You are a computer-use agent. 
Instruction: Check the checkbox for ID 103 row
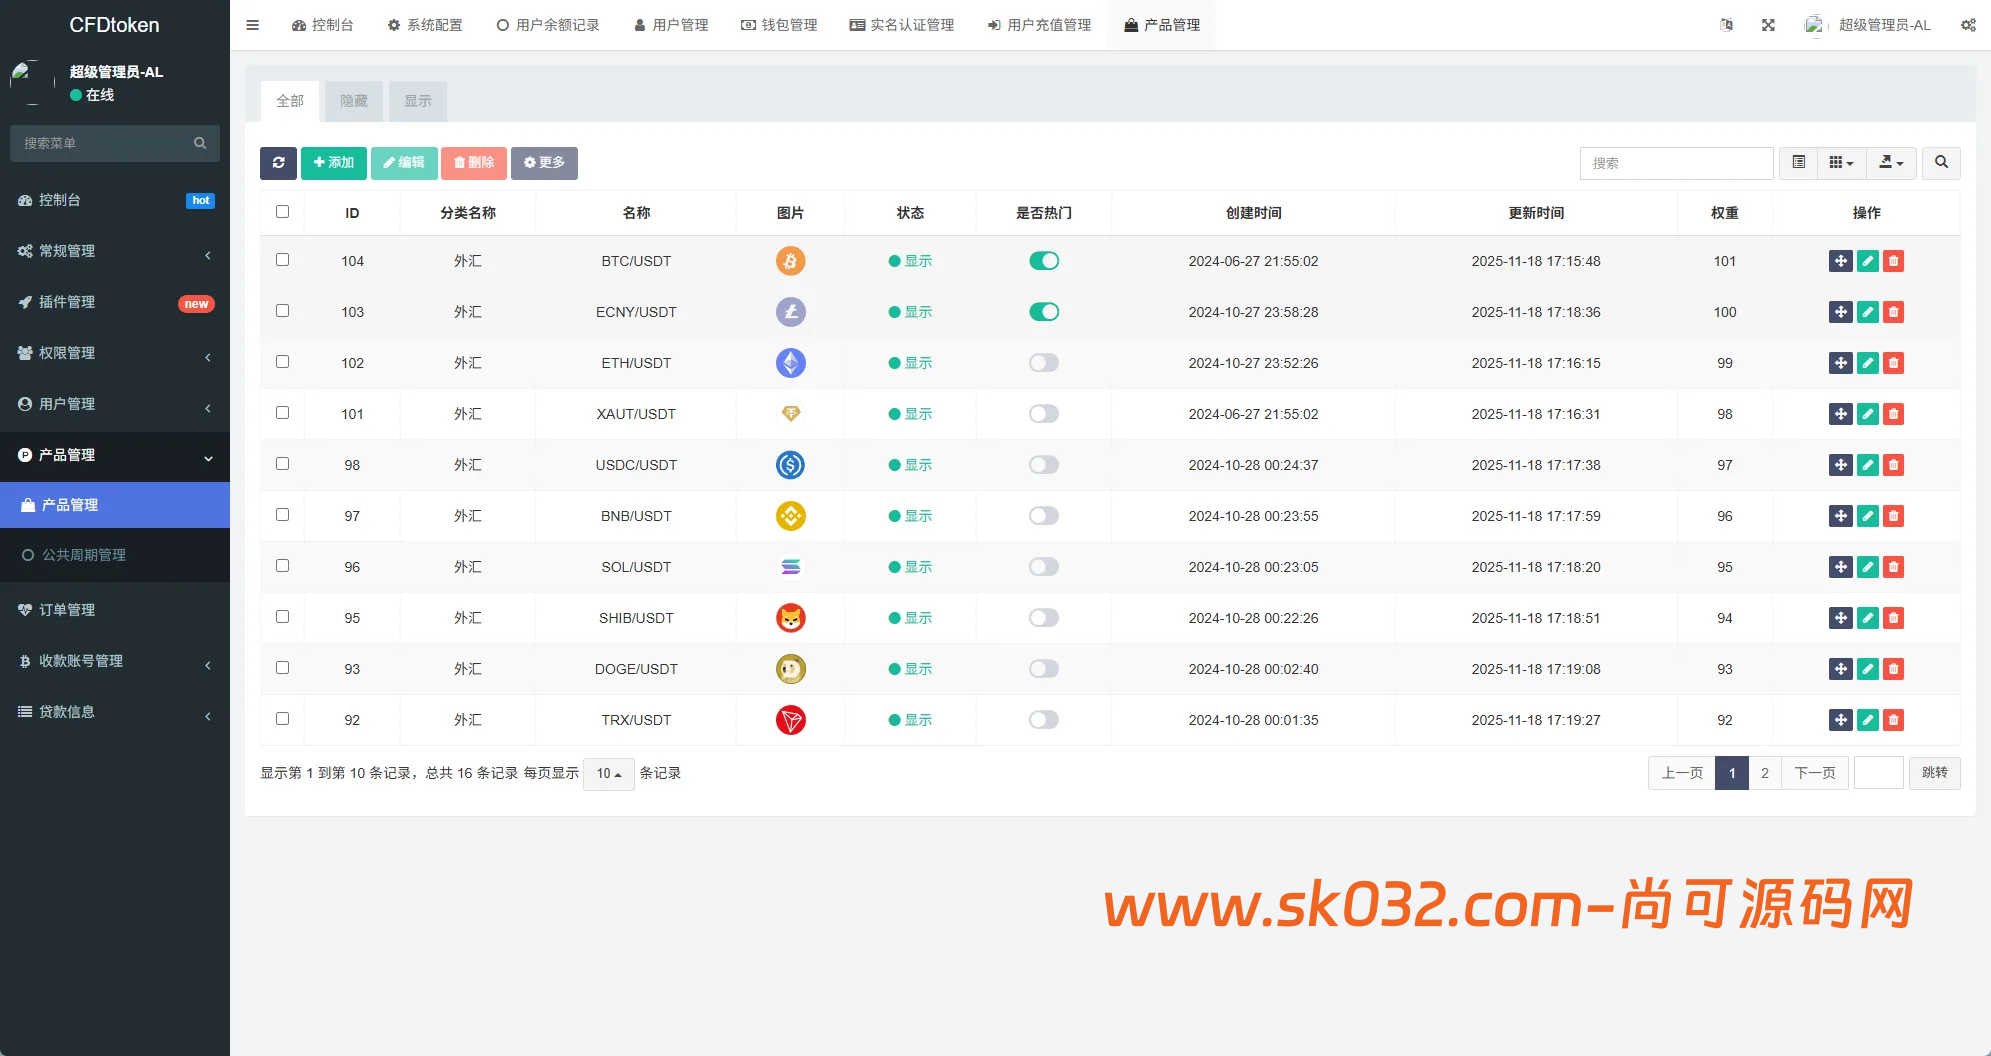pos(282,310)
